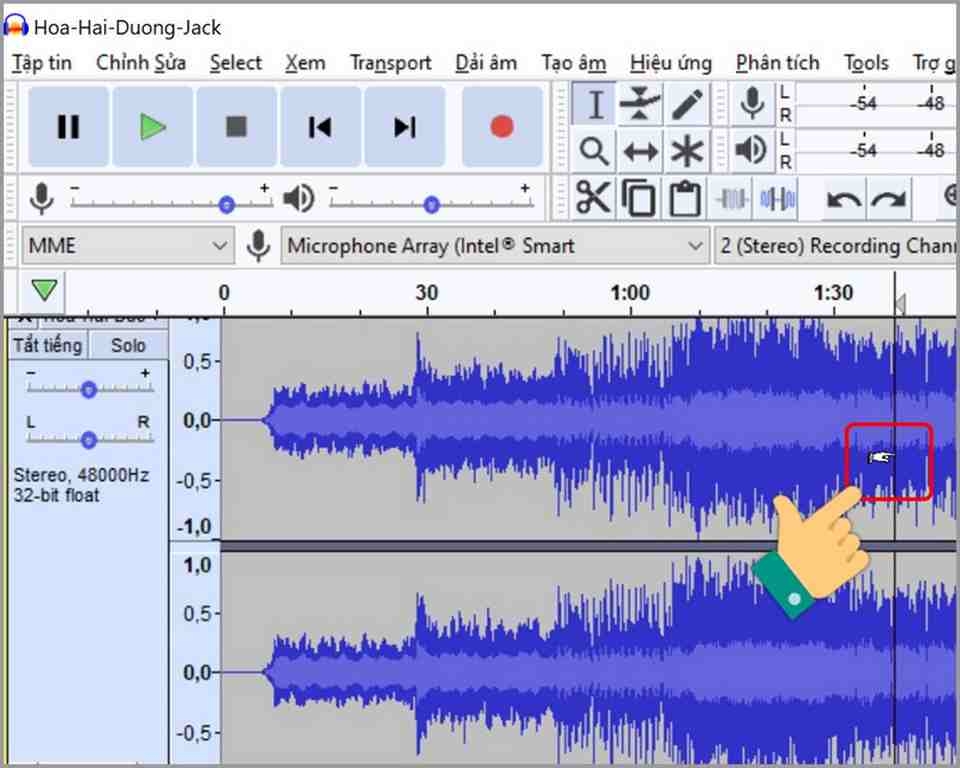Viewport: 960px width, 768px height.
Task: Activate the Draw tool pencil icon
Action: point(688,102)
